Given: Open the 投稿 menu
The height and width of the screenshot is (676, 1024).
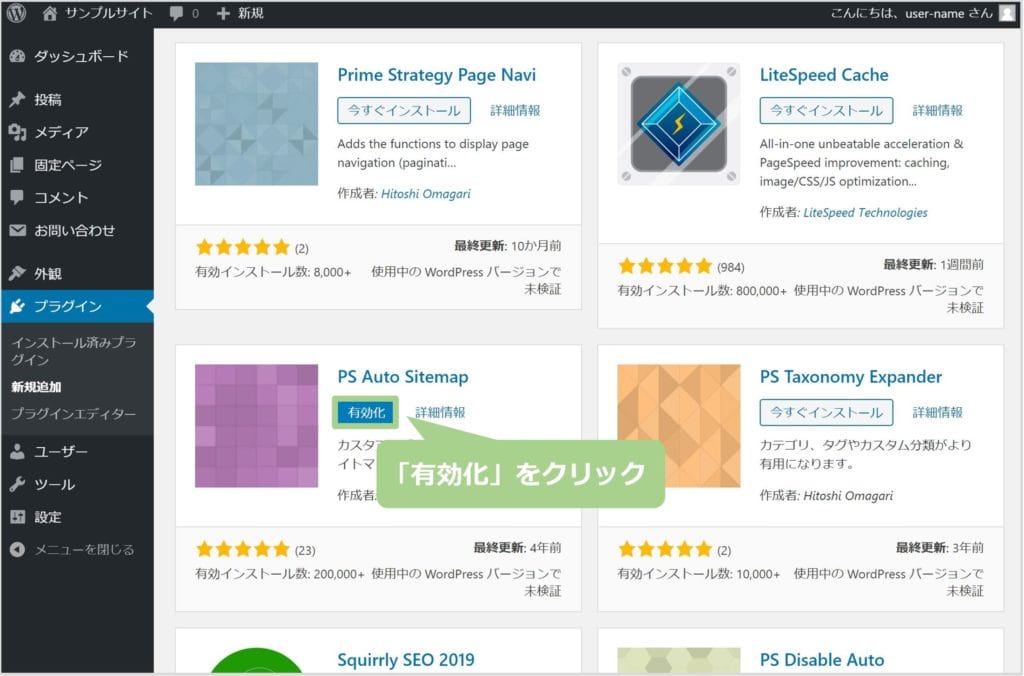Looking at the screenshot, I should pyautogui.click(x=77, y=99).
